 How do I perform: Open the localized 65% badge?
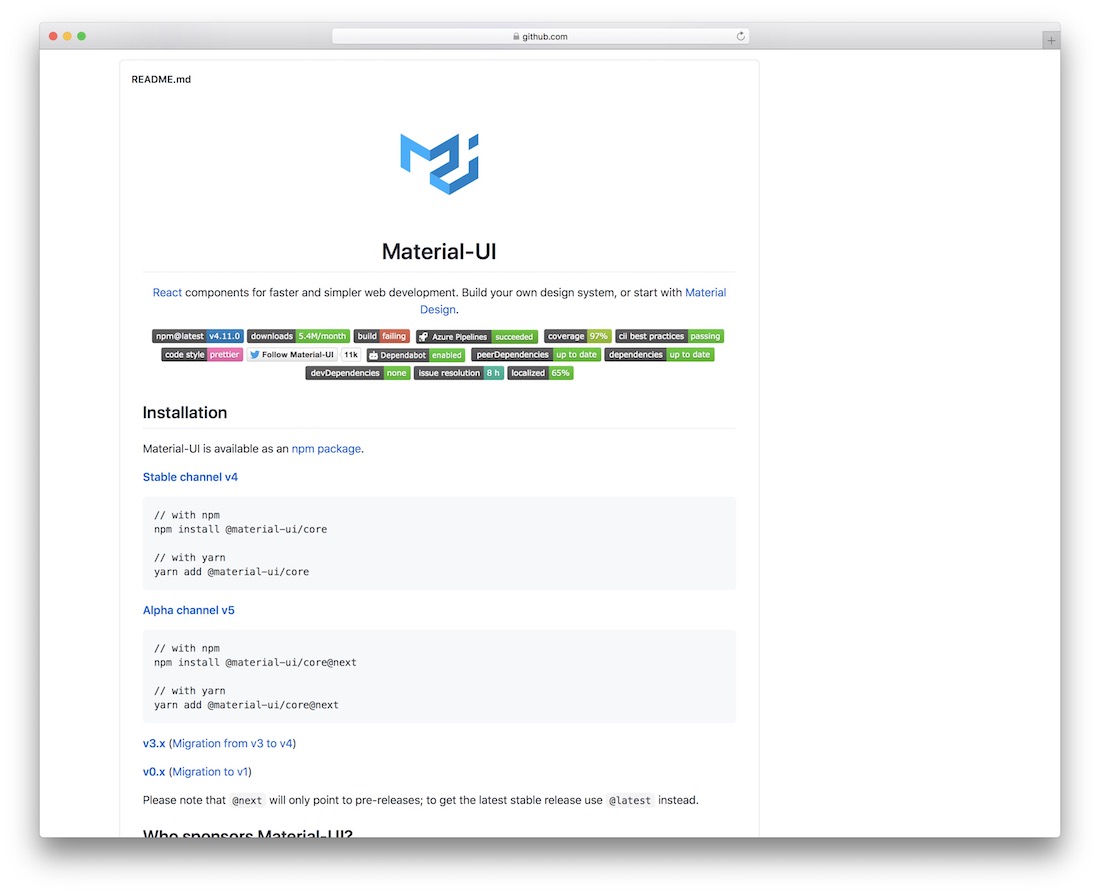tap(540, 373)
